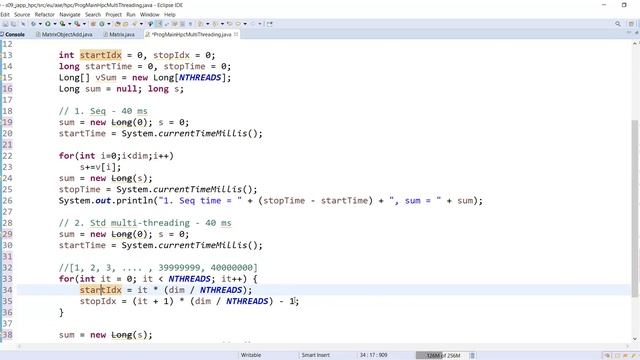640x360 pixels.
Task: Run garbage collector trash icon
Action: (472, 356)
